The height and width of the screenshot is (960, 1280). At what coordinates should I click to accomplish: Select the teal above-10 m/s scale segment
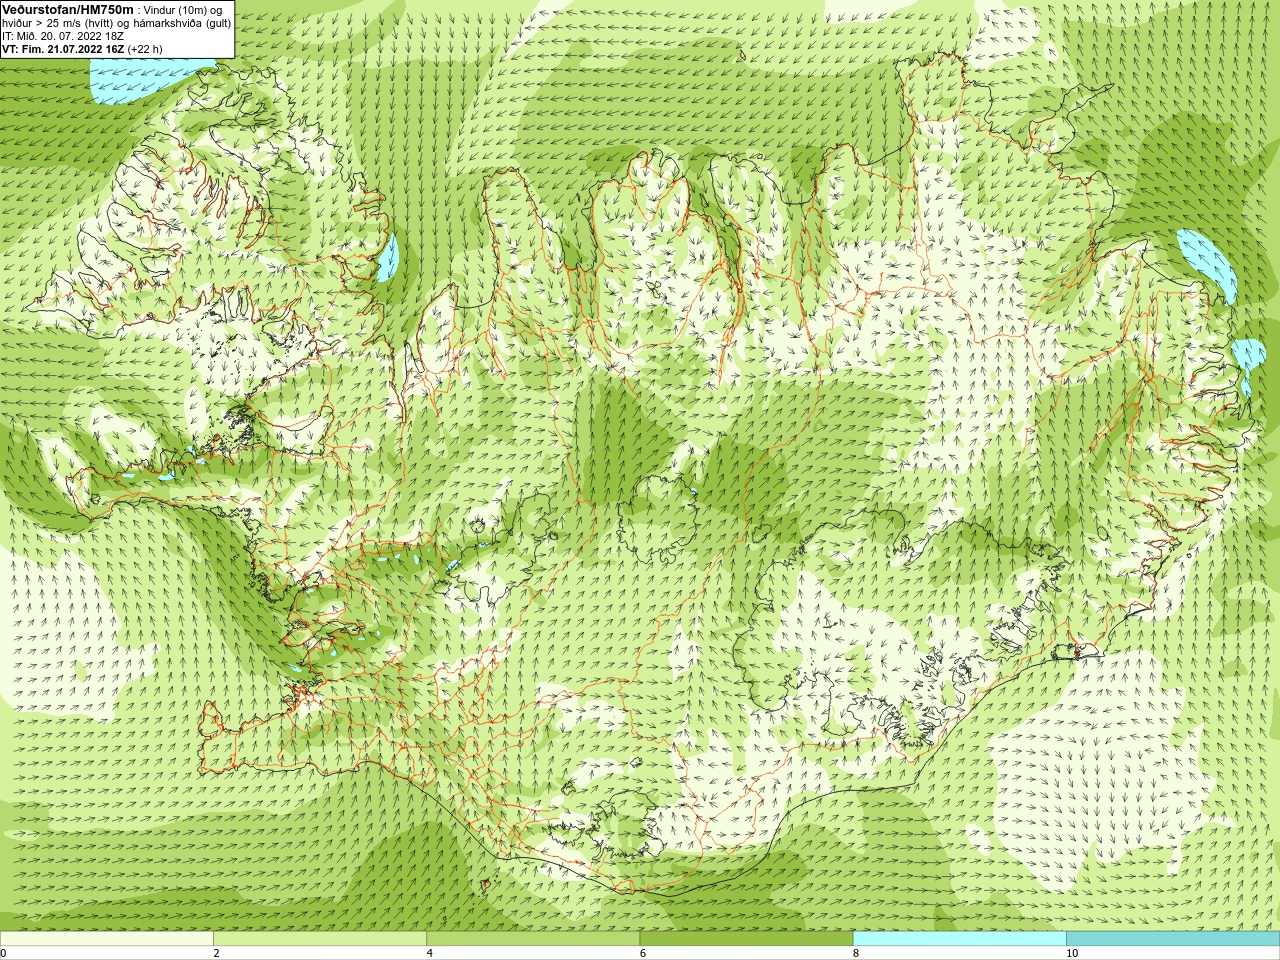pyautogui.click(x=1173, y=939)
